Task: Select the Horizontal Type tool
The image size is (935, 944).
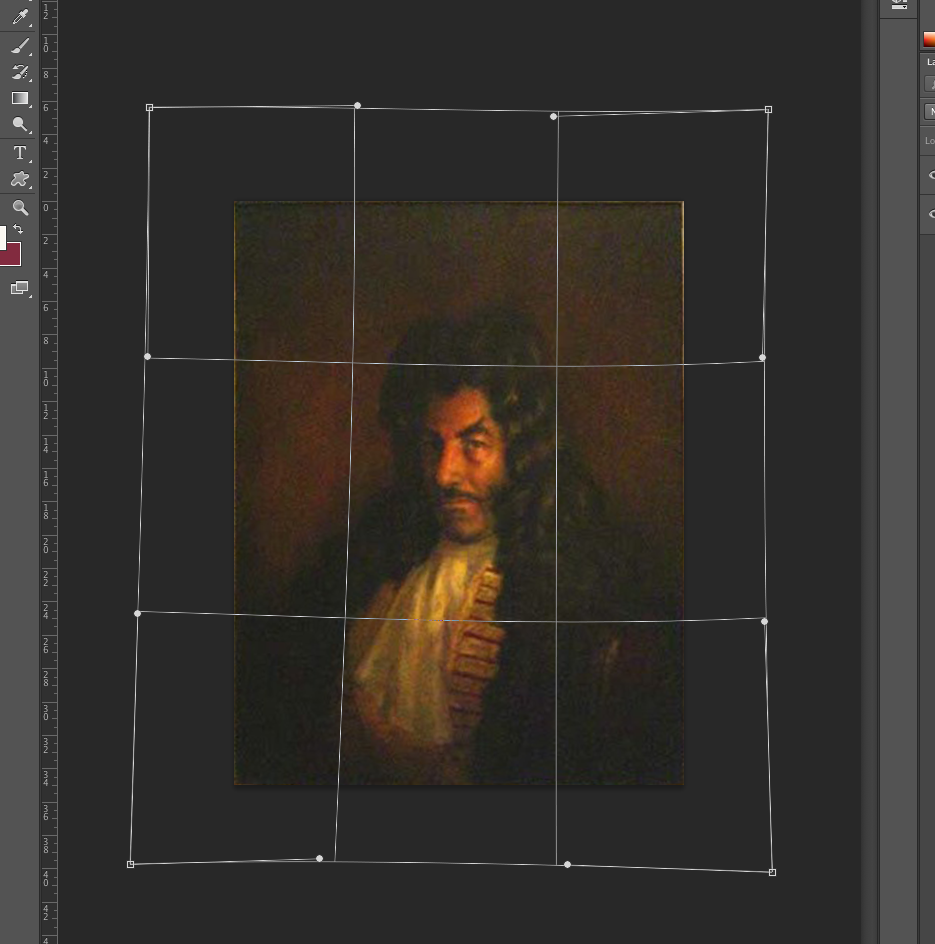Action: point(20,153)
